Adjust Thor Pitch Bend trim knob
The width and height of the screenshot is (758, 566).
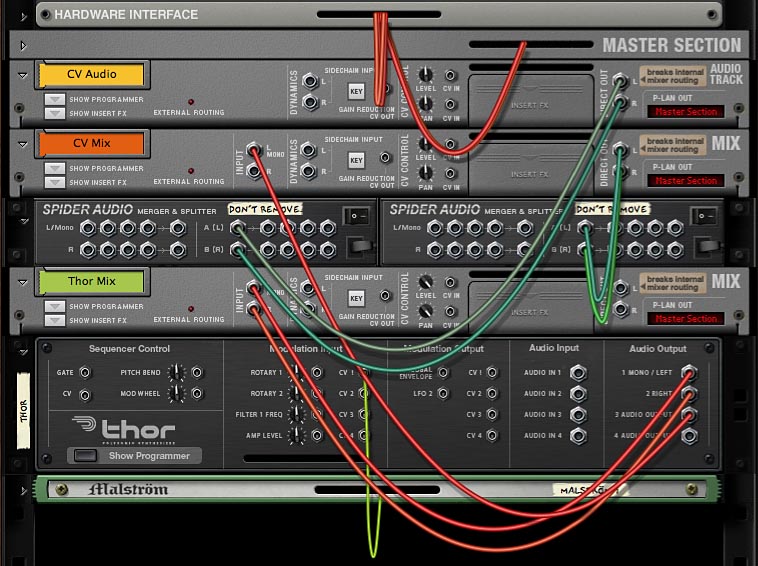tap(176, 372)
